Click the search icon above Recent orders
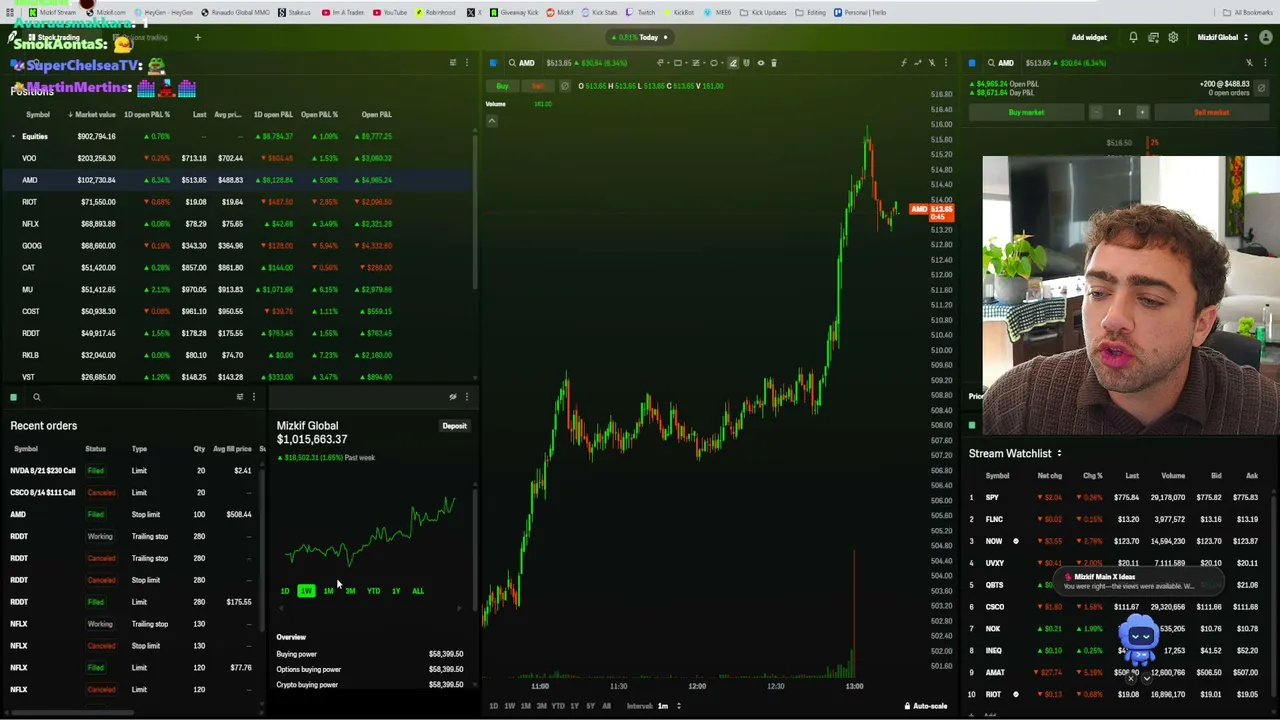1280x720 pixels. tap(37, 397)
